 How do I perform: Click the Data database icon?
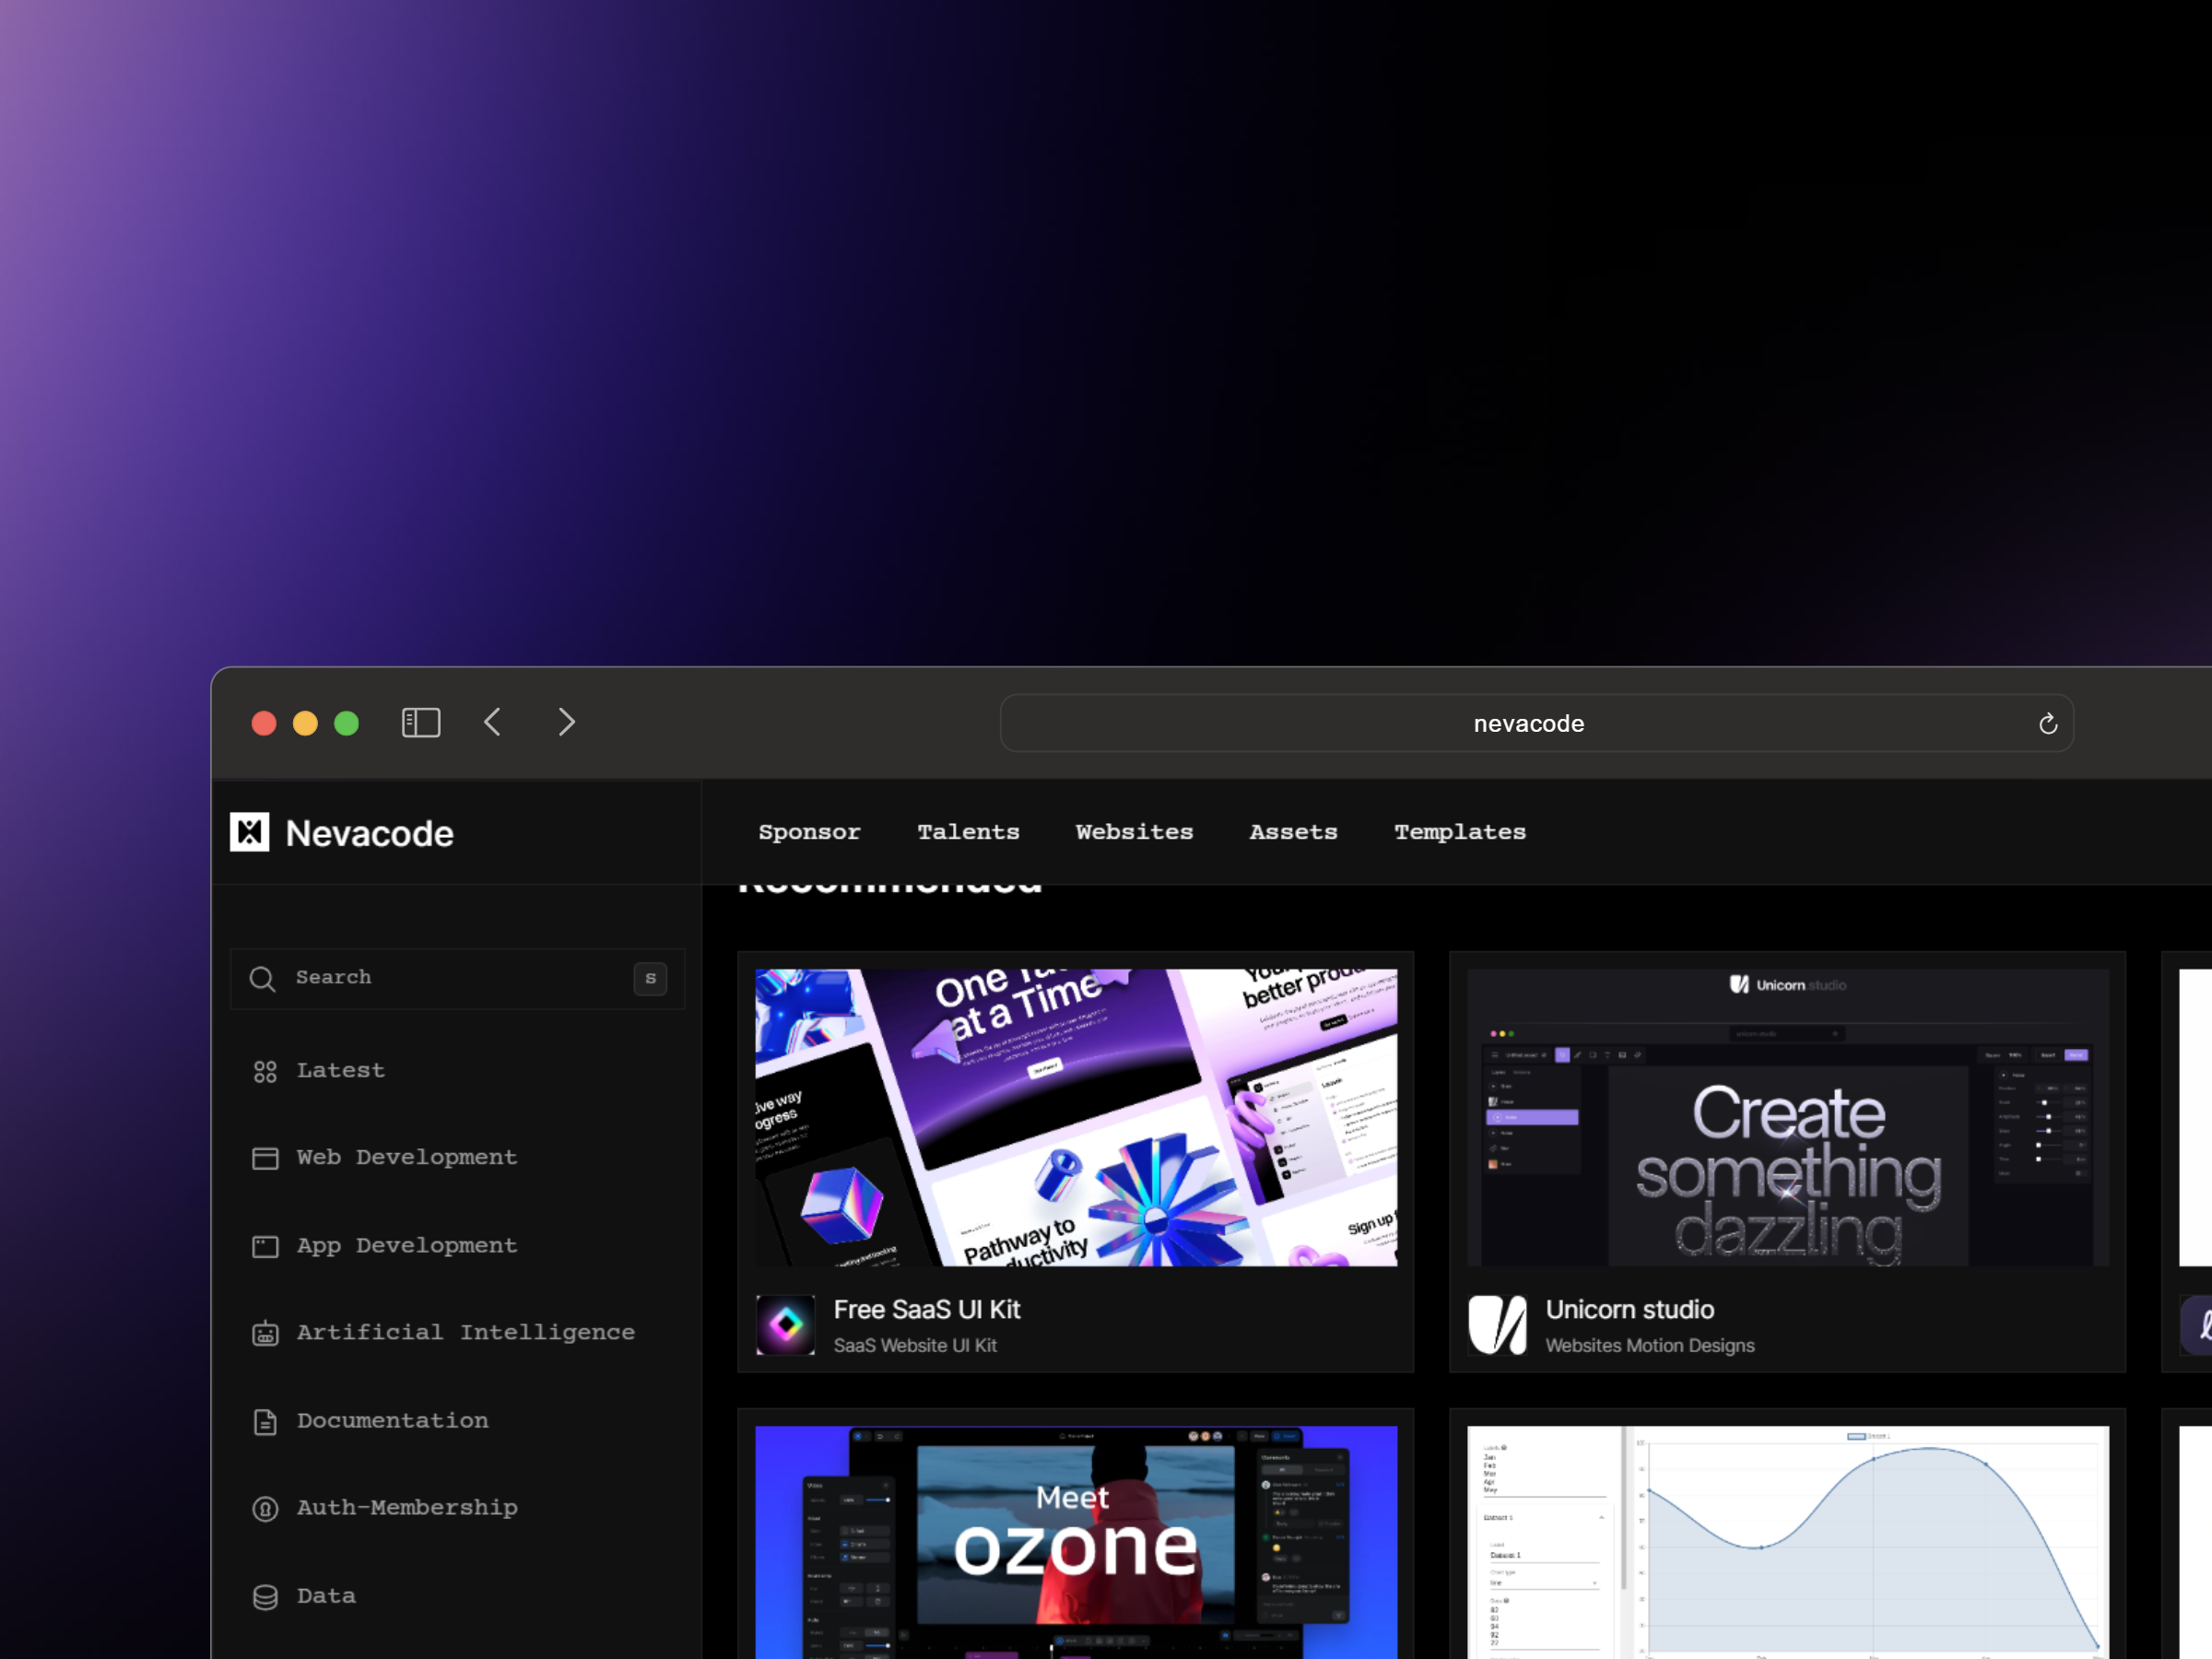(x=265, y=1597)
